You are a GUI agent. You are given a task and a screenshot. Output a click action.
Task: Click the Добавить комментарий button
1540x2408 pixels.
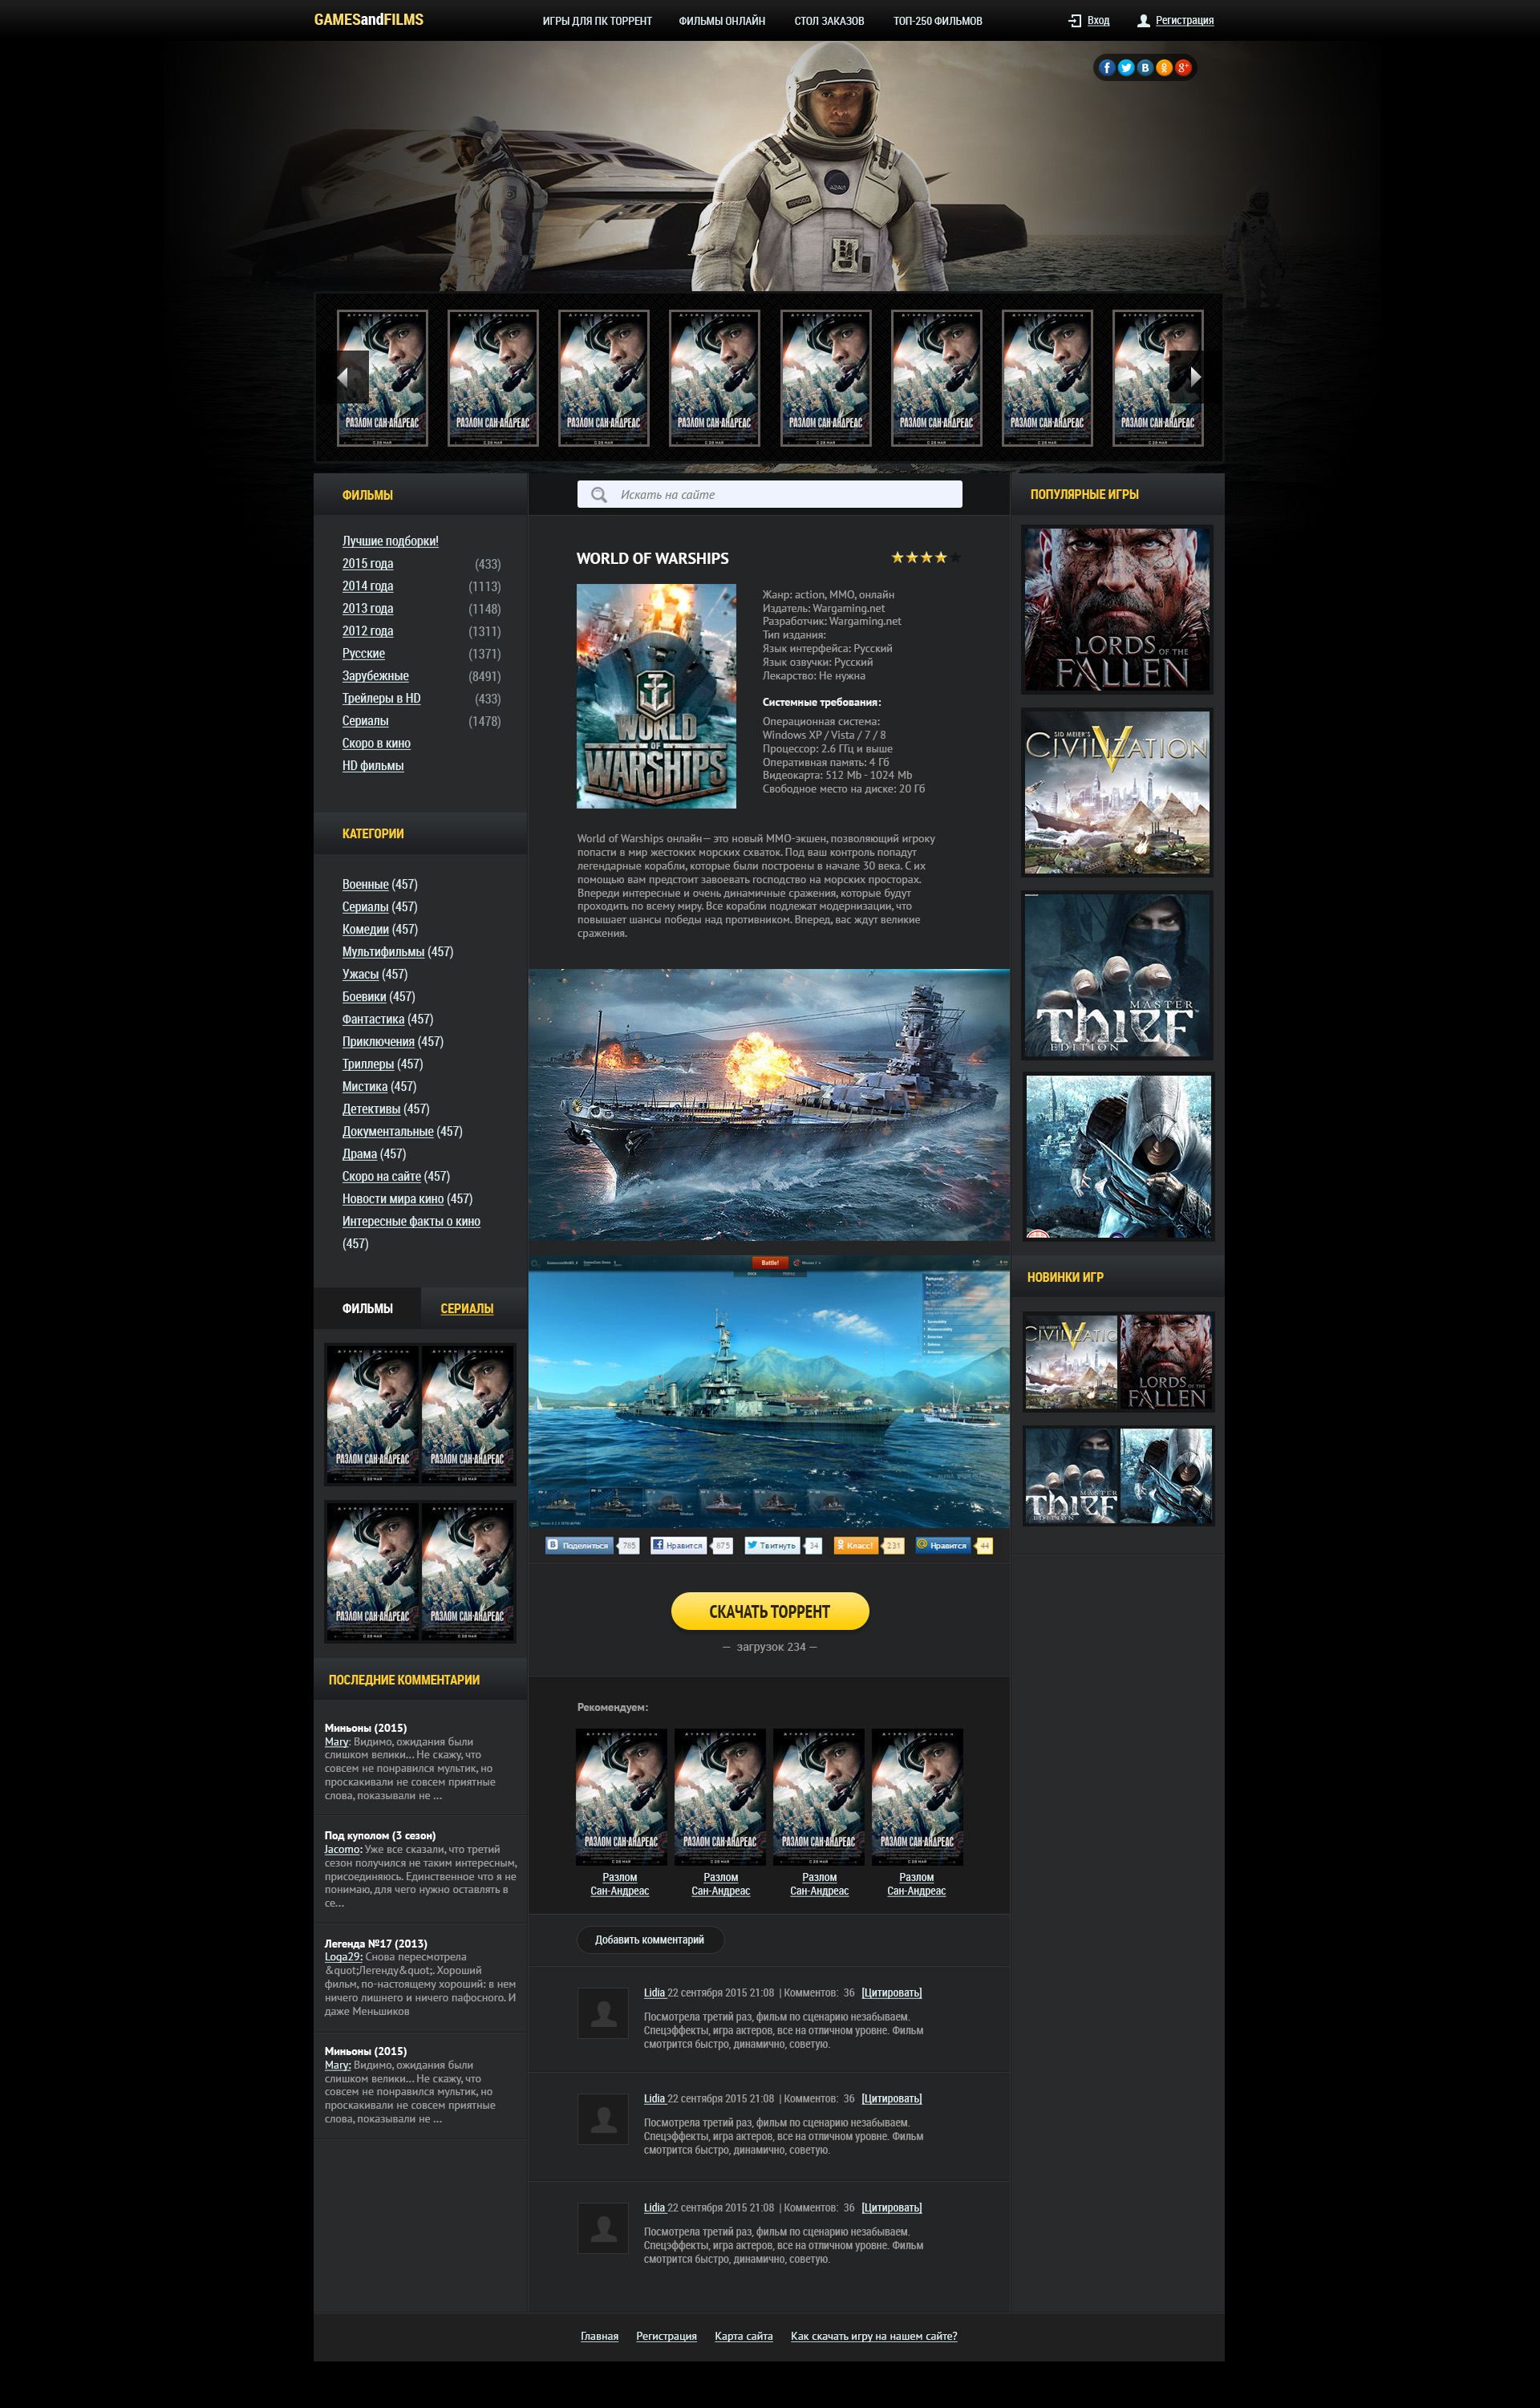coord(650,1940)
